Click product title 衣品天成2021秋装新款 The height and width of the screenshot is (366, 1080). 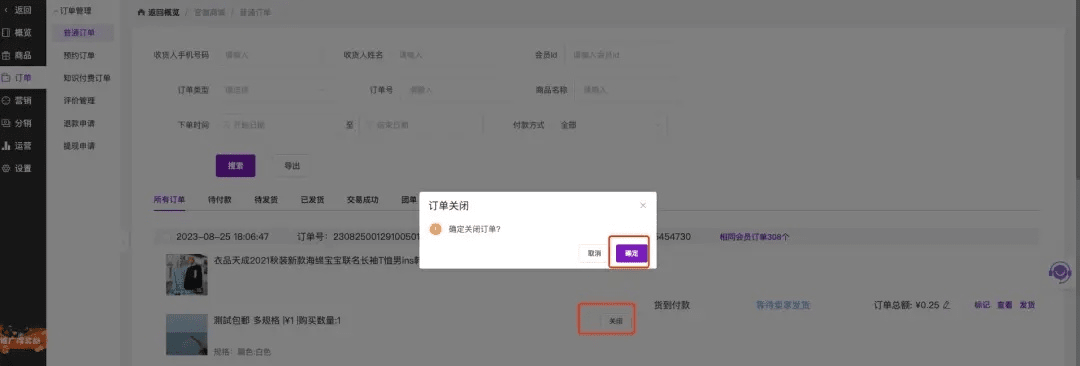click(x=317, y=261)
